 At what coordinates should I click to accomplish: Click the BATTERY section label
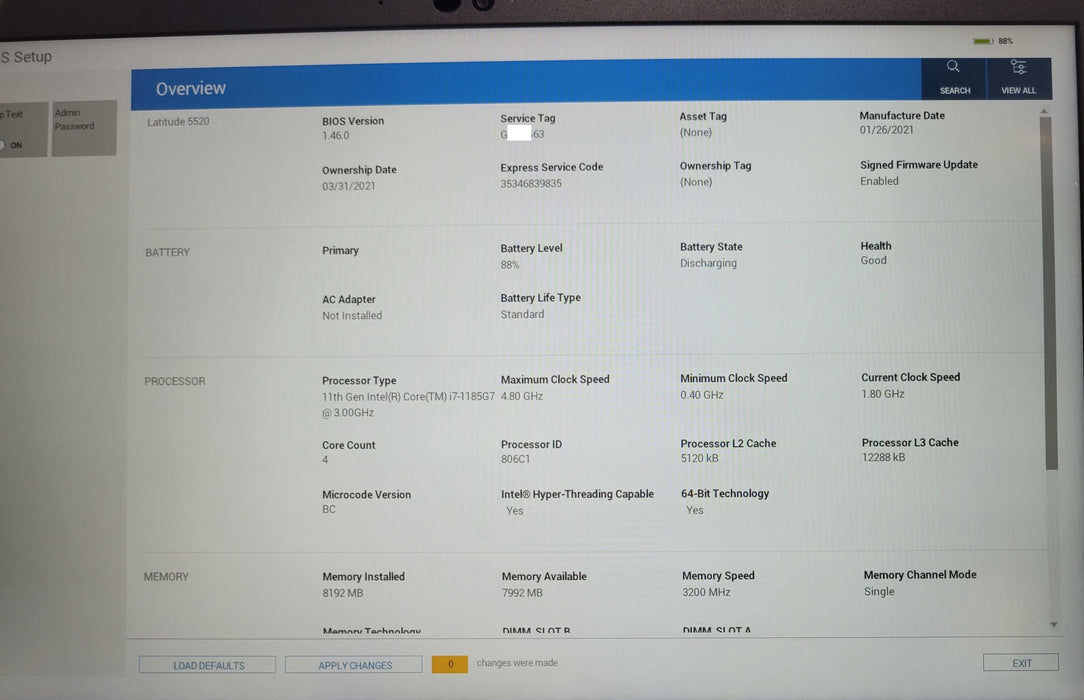click(167, 252)
